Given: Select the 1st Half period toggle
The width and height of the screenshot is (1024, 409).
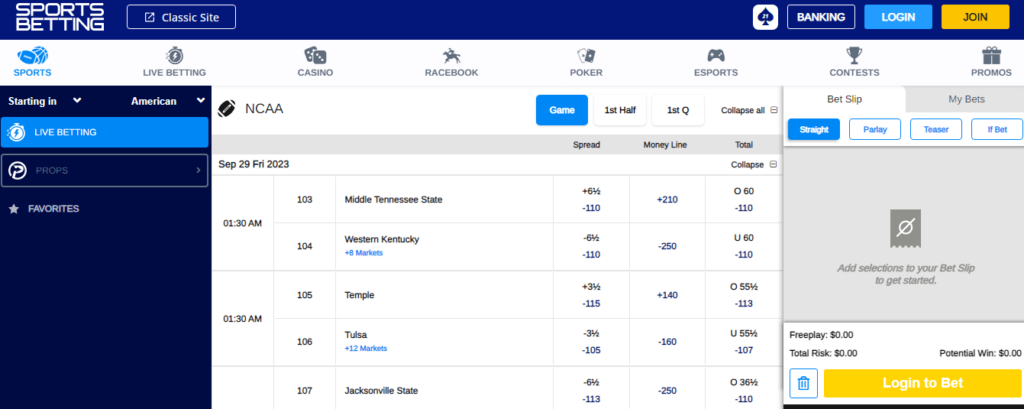Looking at the screenshot, I should (x=620, y=110).
